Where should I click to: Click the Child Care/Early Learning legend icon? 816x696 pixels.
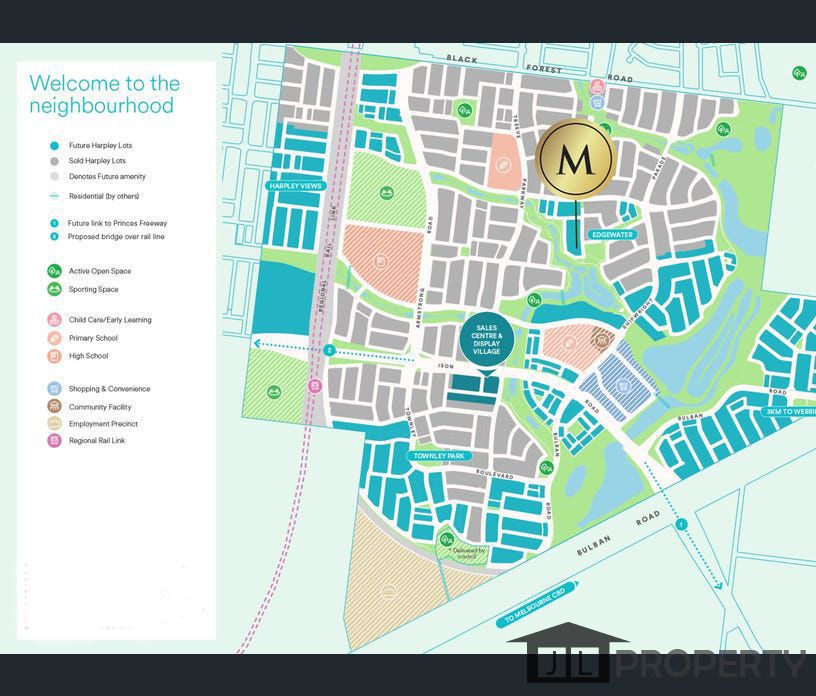(x=53, y=320)
